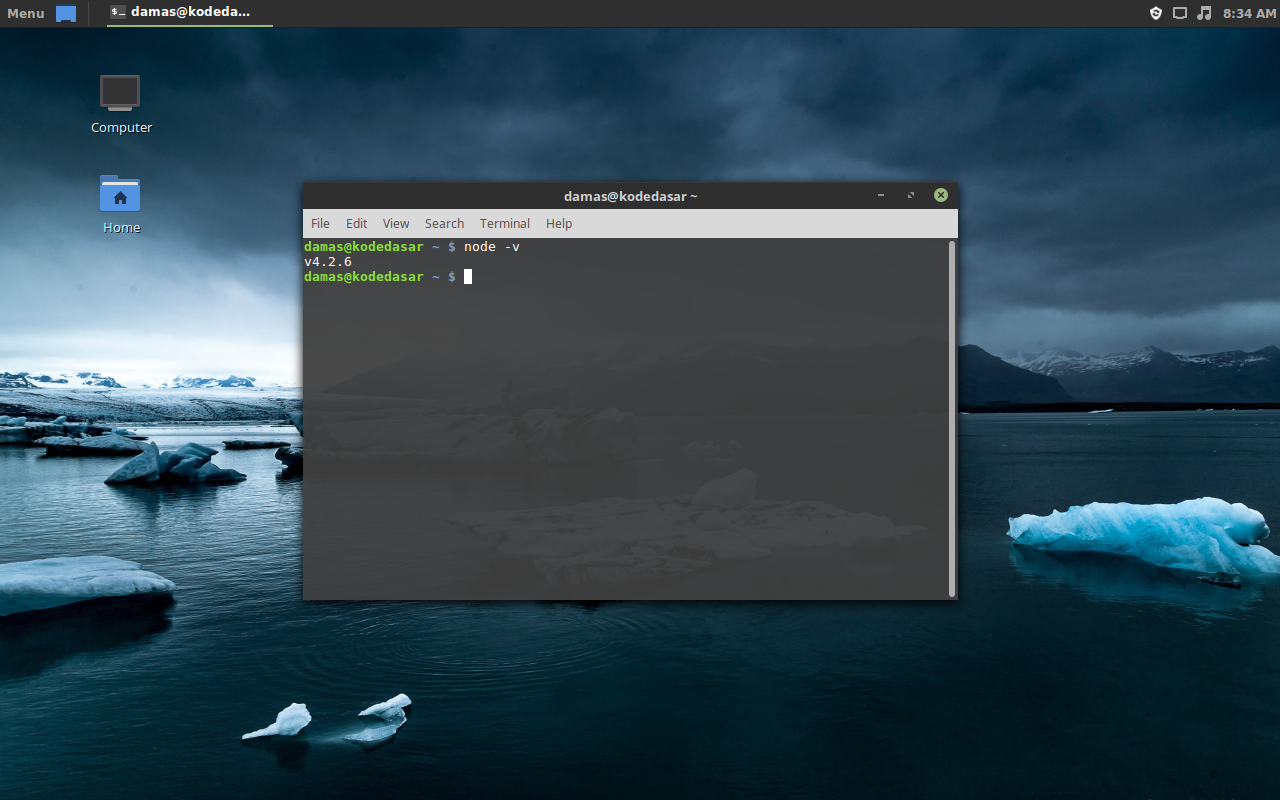Click the 'damas@kodedasar ~' title bar text
1280x800 pixels.
(x=631, y=196)
